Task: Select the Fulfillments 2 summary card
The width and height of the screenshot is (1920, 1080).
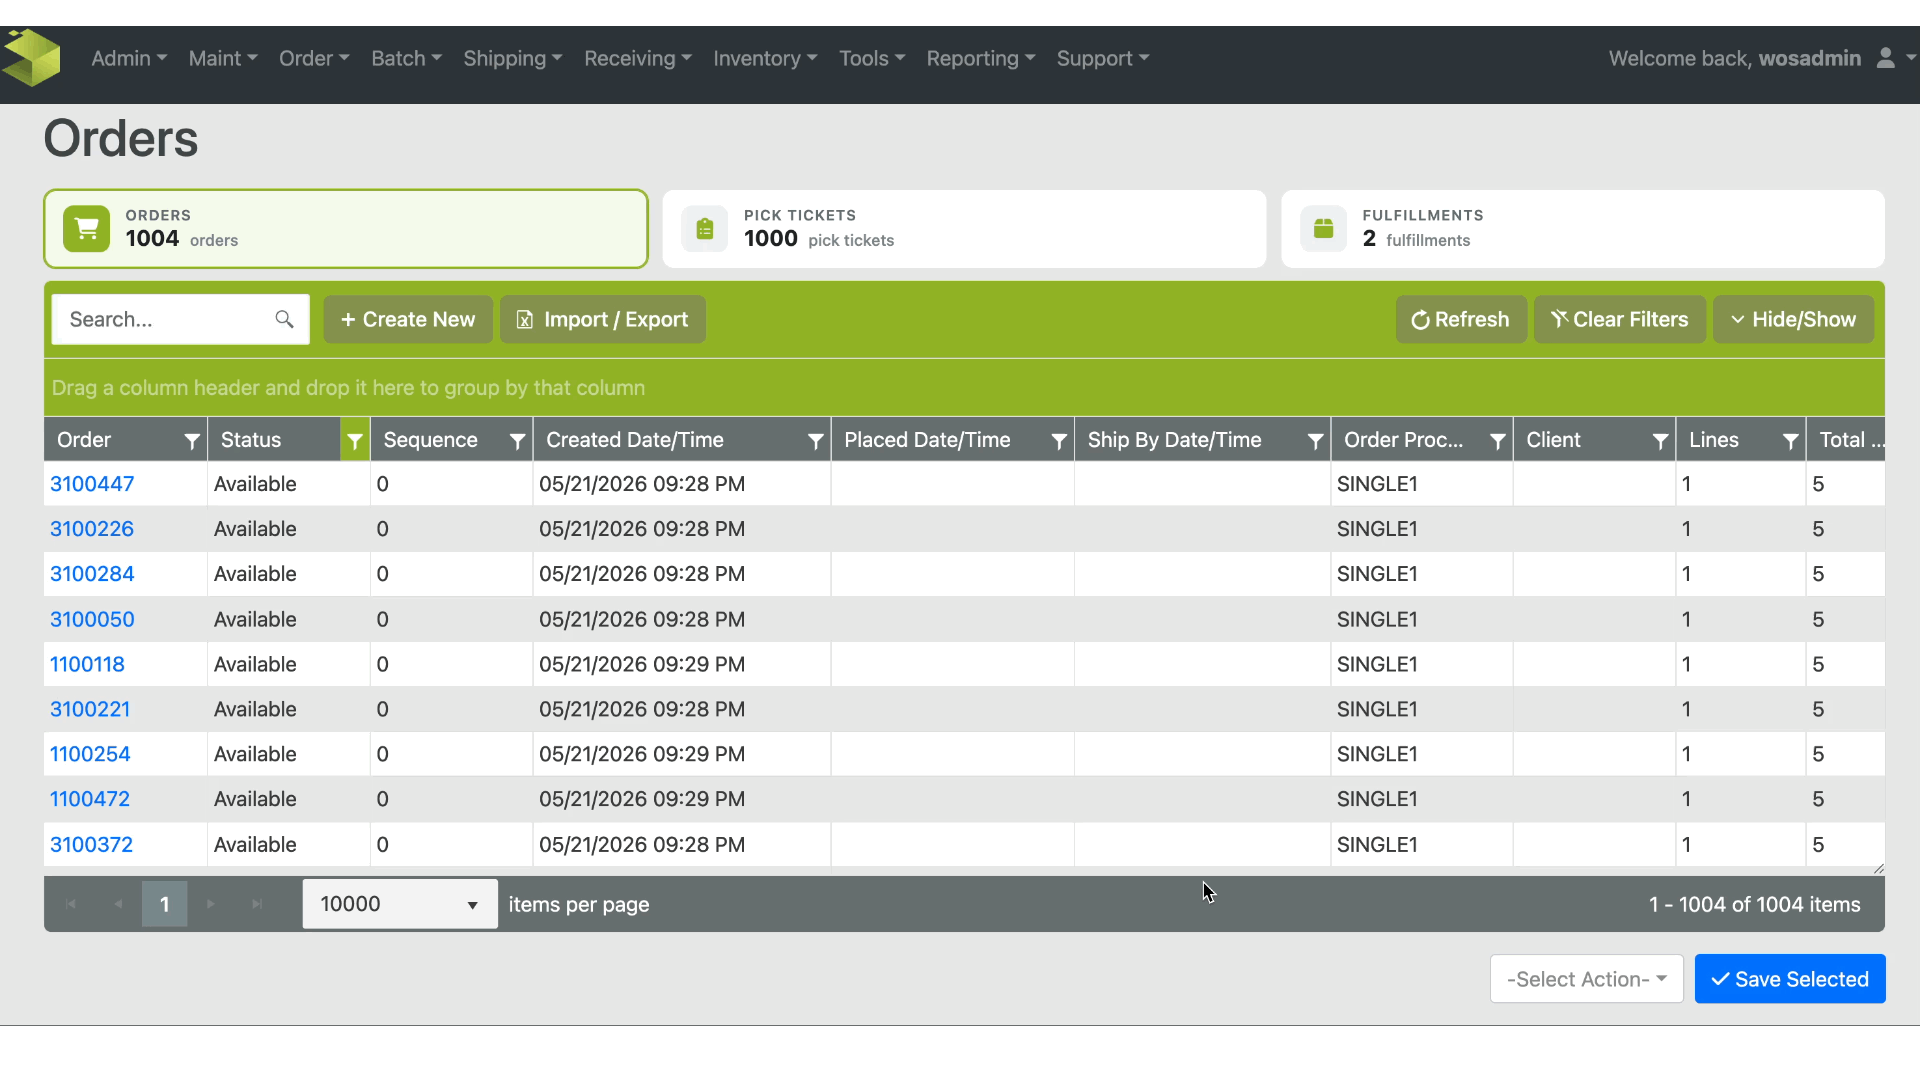Action: click(x=1583, y=229)
